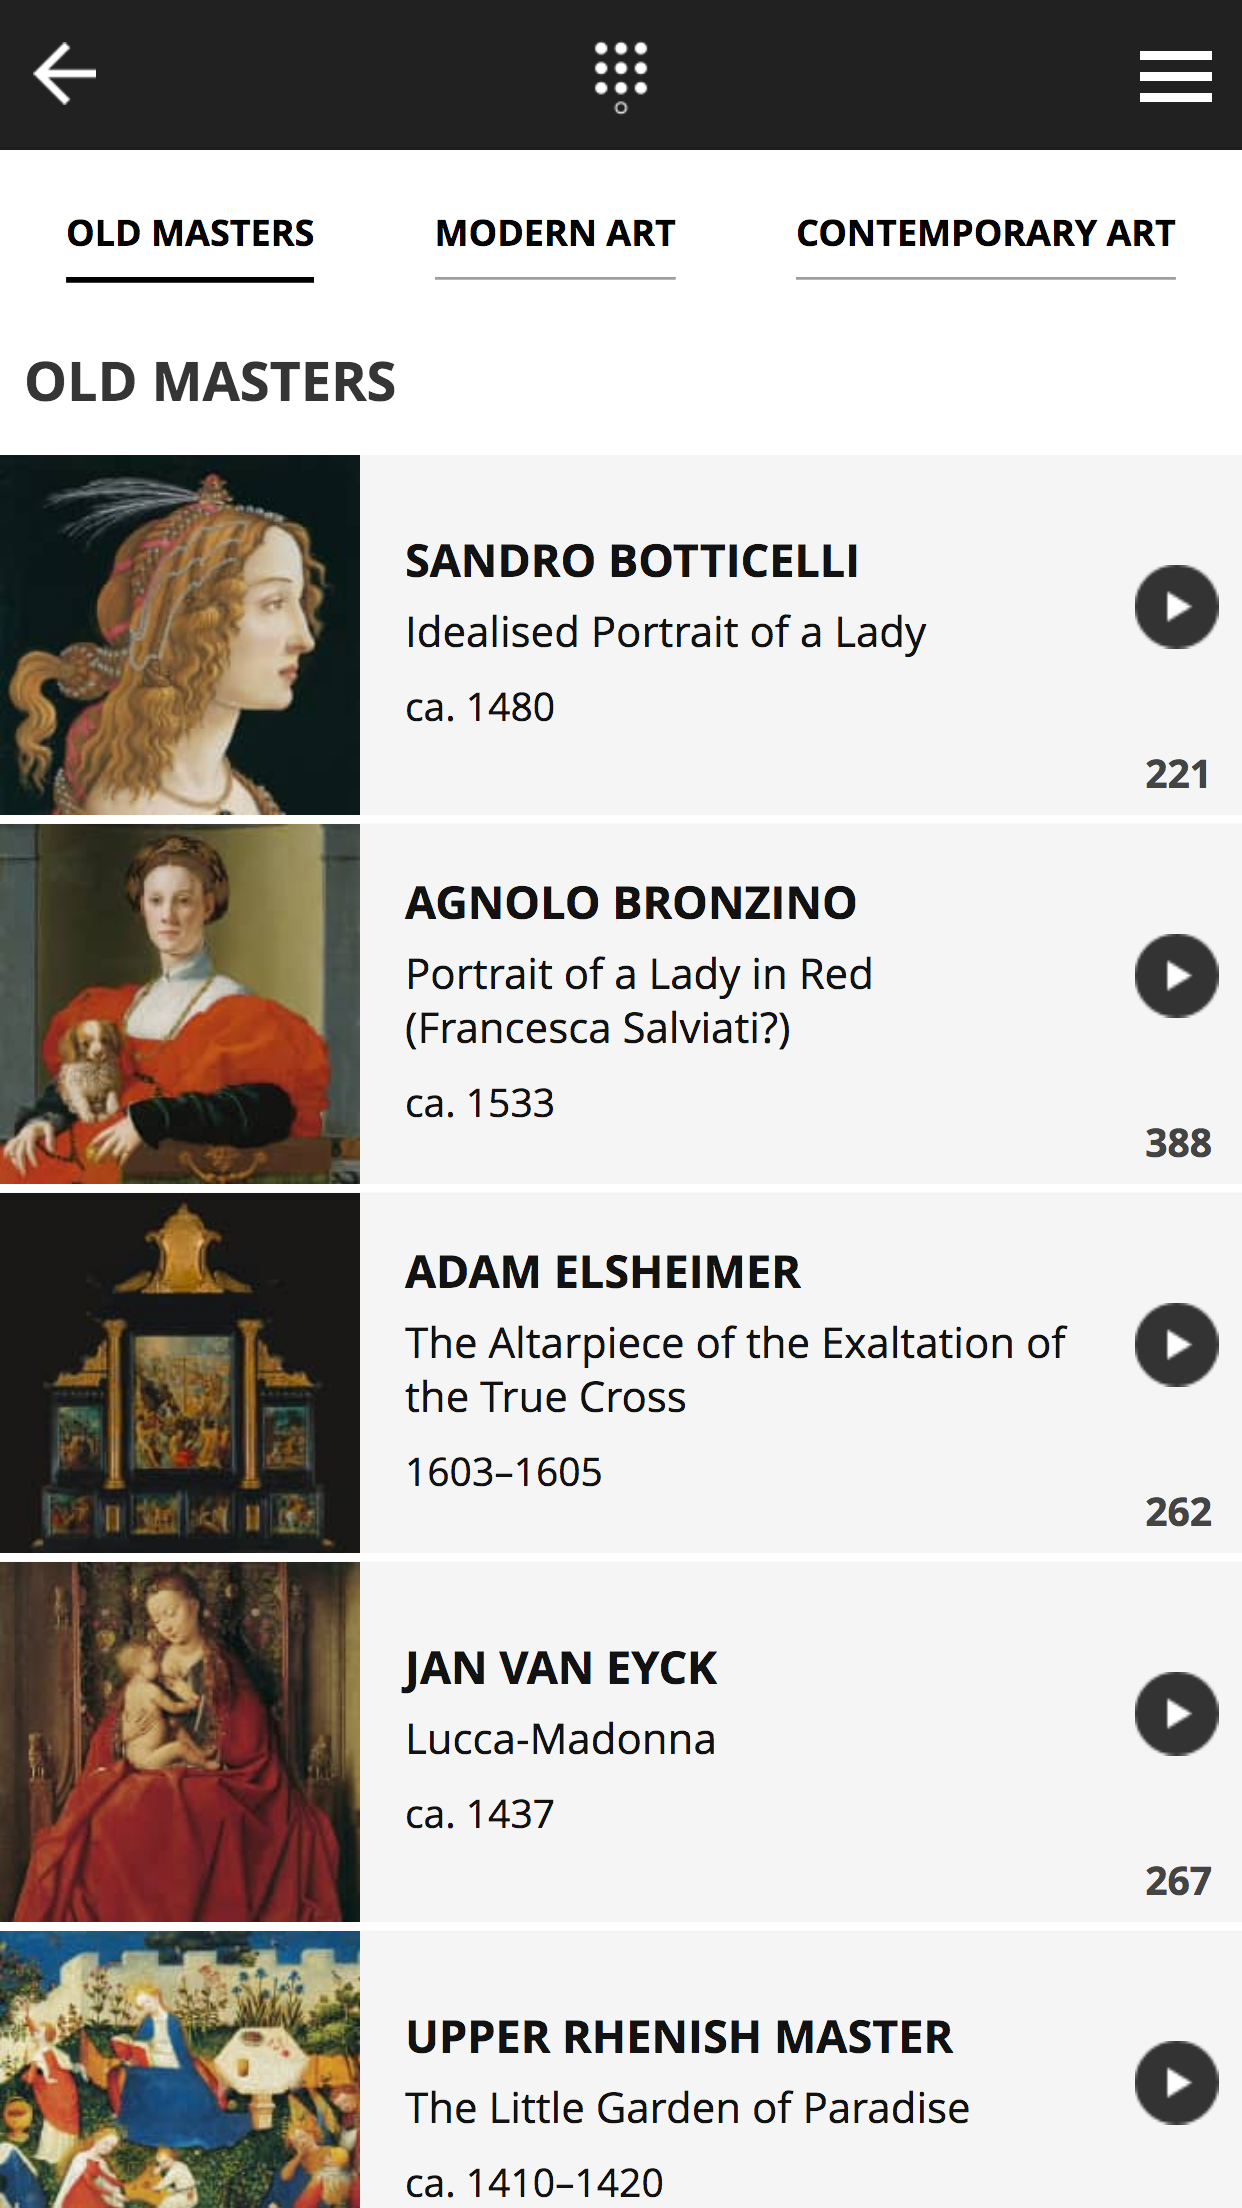Open the Lady in Red thumbnail
Image resolution: width=1242 pixels, height=2208 pixels.
180,1004
